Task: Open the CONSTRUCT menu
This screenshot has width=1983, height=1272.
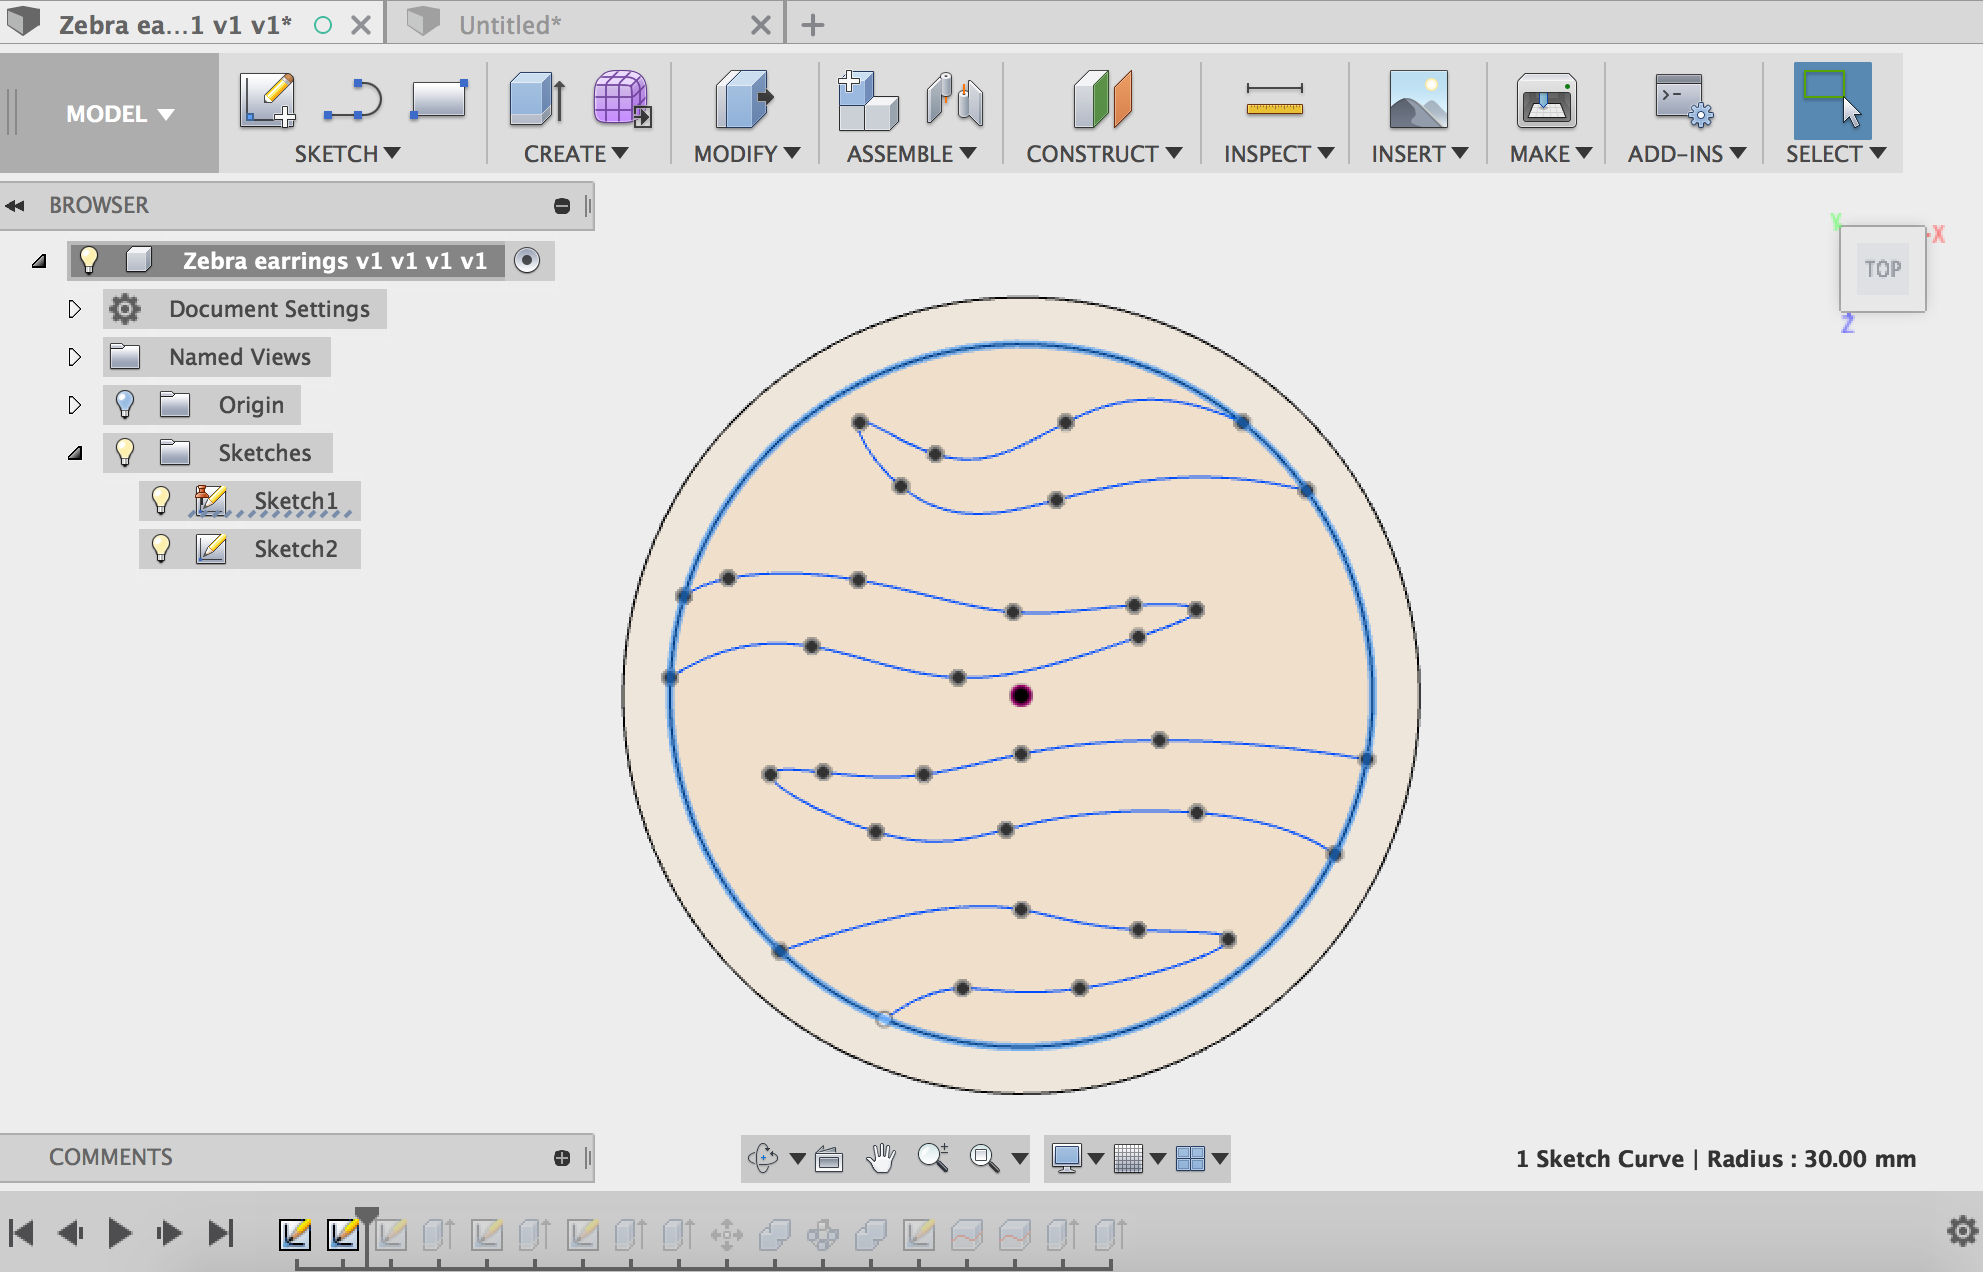Action: [1103, 154]
